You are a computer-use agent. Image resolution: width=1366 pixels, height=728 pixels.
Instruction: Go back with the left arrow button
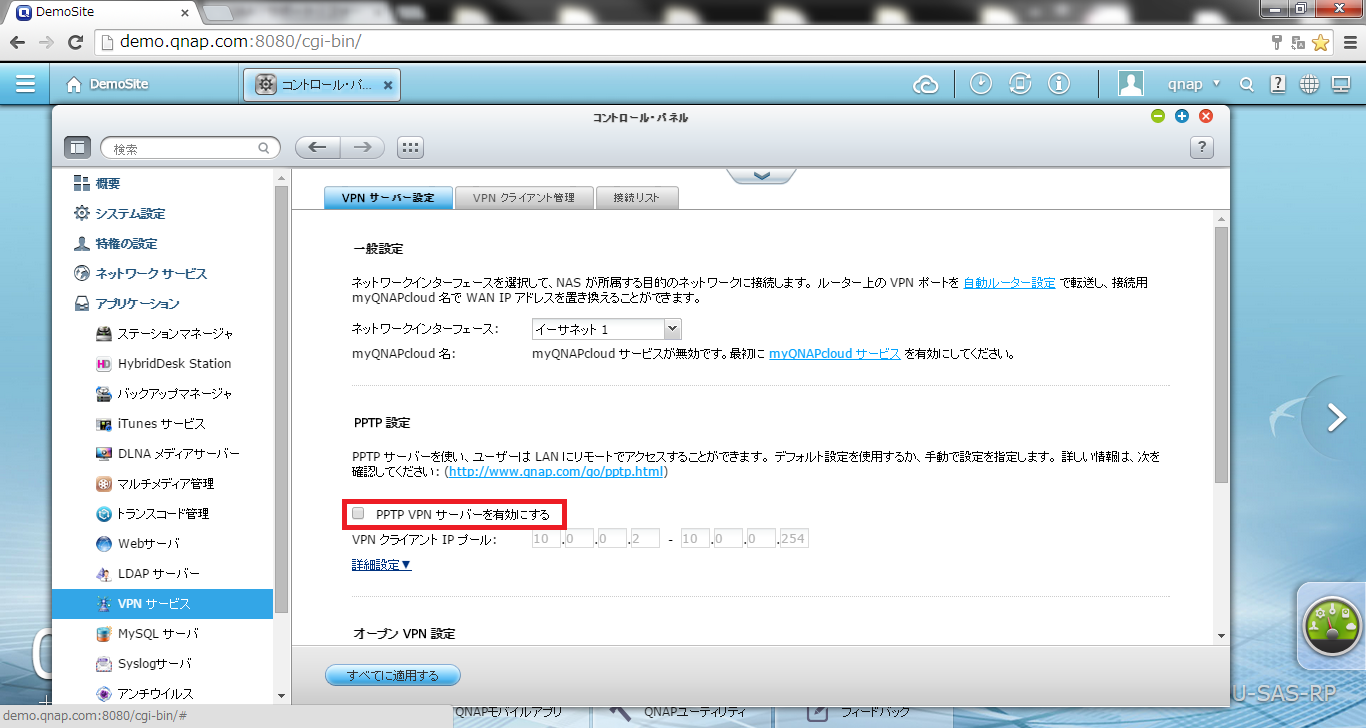318,148
